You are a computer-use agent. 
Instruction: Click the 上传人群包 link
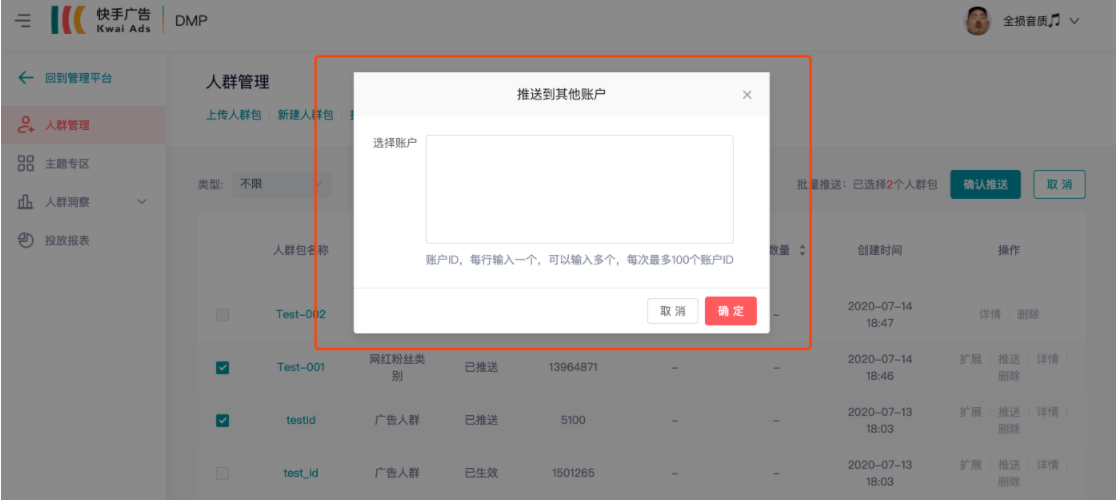(234, 115)
